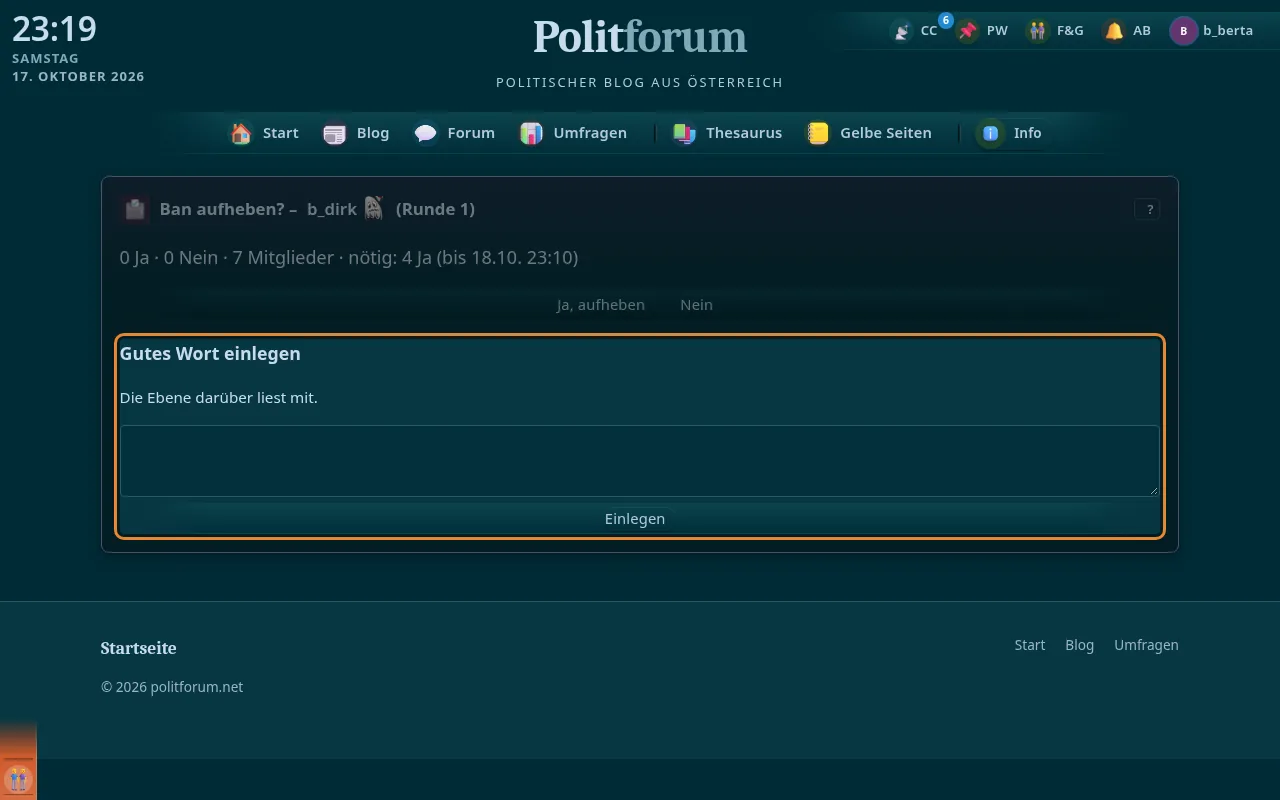Click the CC icon with badge 6

pyautogui.click(x=902, y=31)
